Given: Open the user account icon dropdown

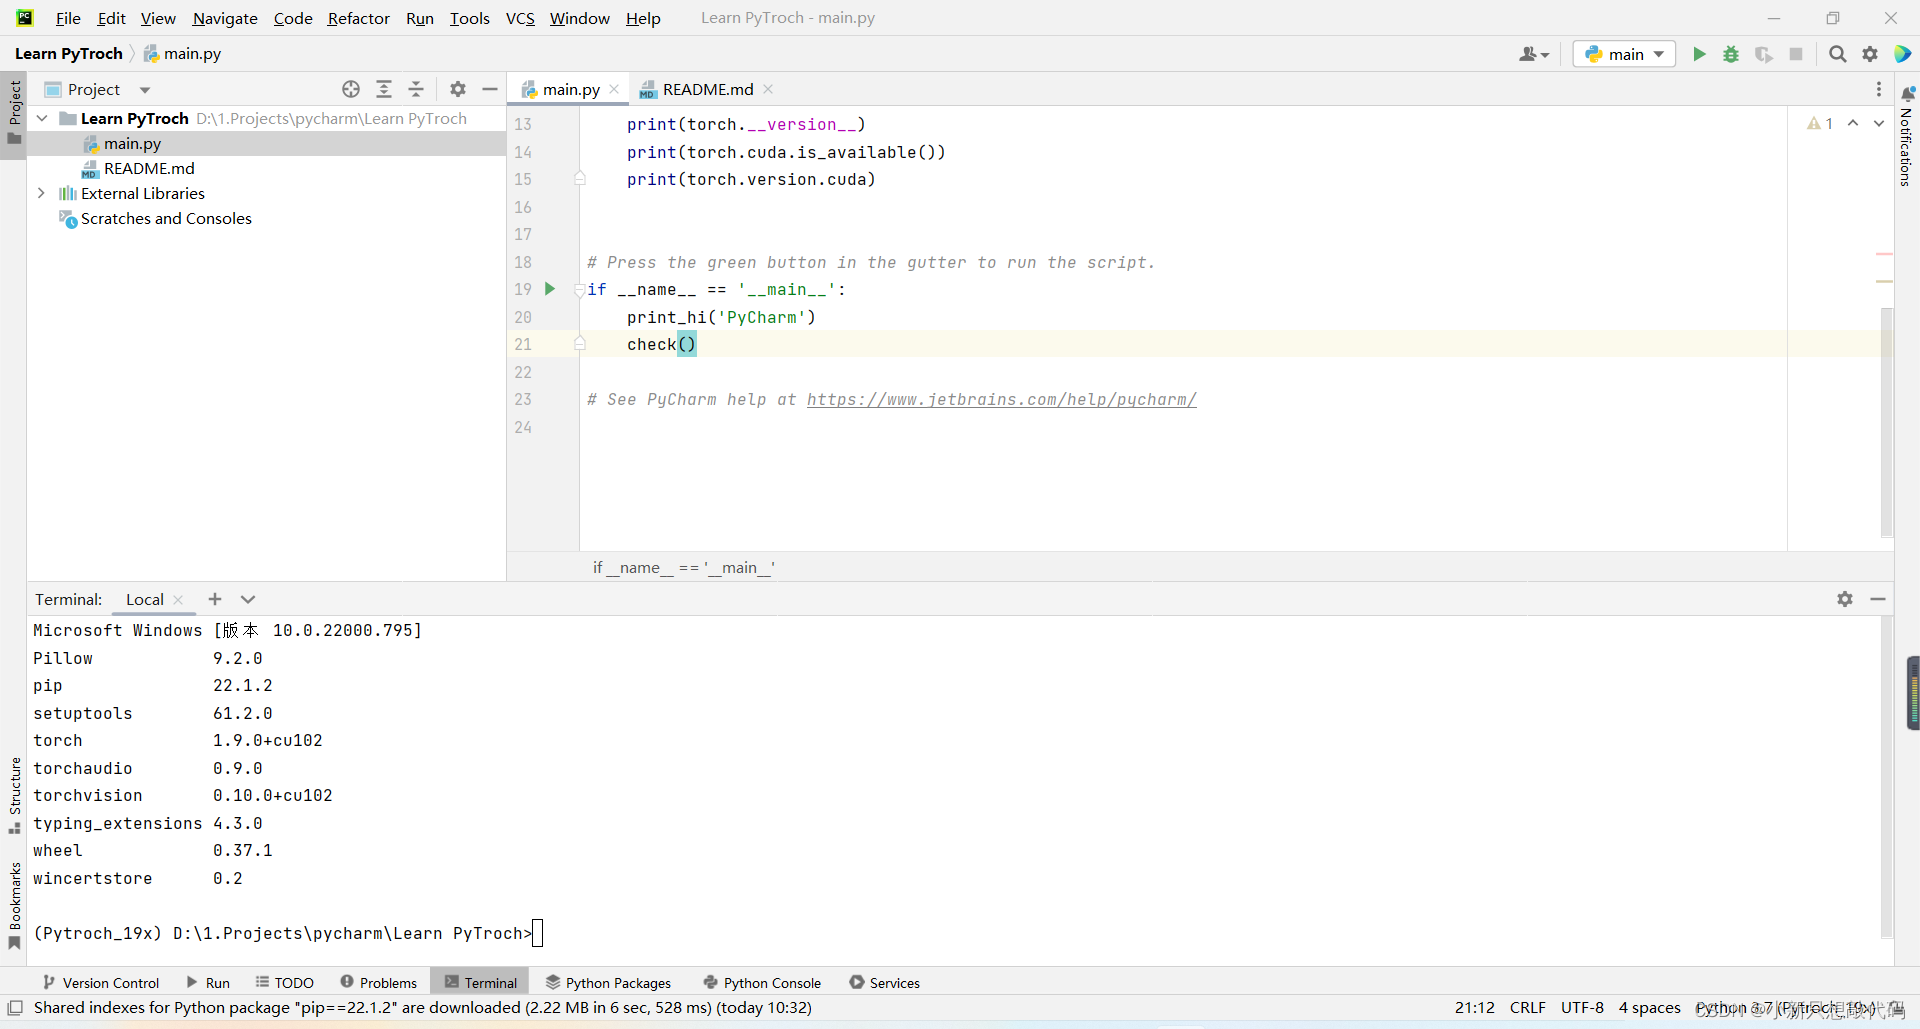Looking at the screenshot, I should (x=1534, y=54).
